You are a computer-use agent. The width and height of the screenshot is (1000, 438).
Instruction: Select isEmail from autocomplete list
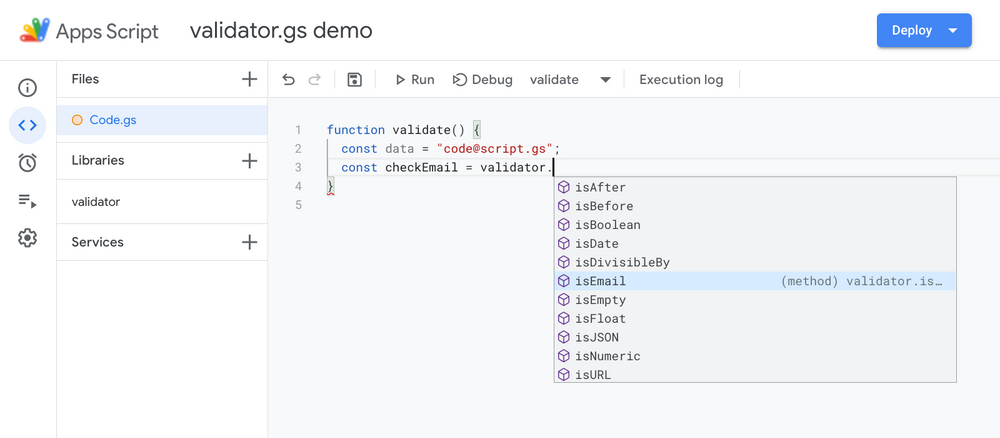[x=600, y=281]
